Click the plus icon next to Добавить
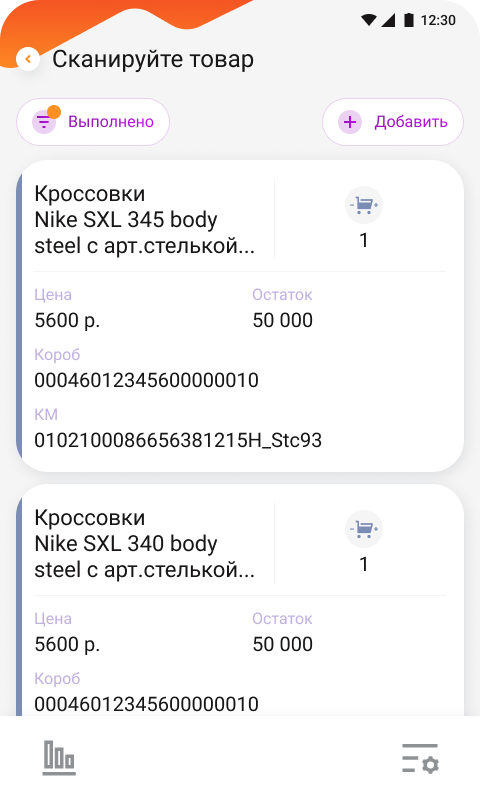This screenshot has width=480, height=800. click(350, 122)
